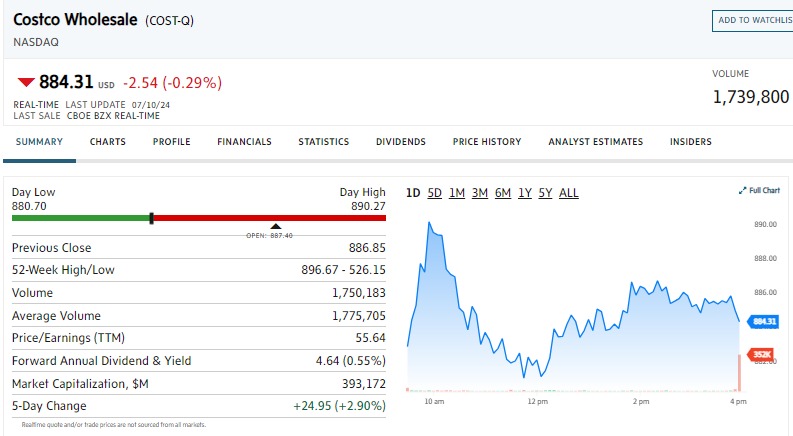This screenshot has width=793, height=436.
Task: Select the Statistics tab
Action: pyautogui.click(x=324, y=142)
